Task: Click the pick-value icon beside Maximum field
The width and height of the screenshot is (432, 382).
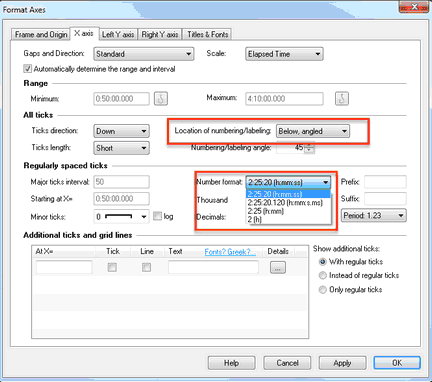Action: coord(342,98)
